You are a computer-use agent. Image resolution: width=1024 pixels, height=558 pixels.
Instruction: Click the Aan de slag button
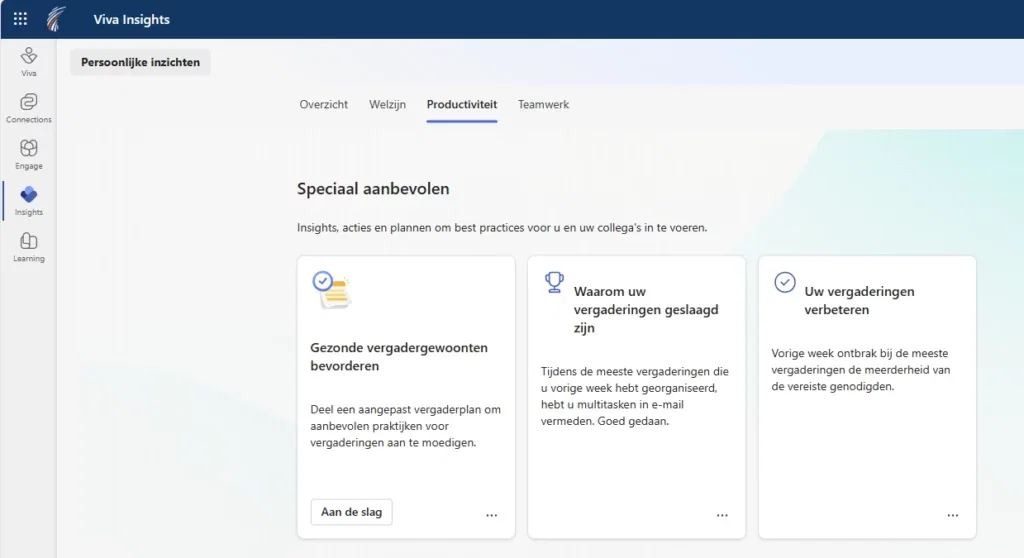click(351, 512)
